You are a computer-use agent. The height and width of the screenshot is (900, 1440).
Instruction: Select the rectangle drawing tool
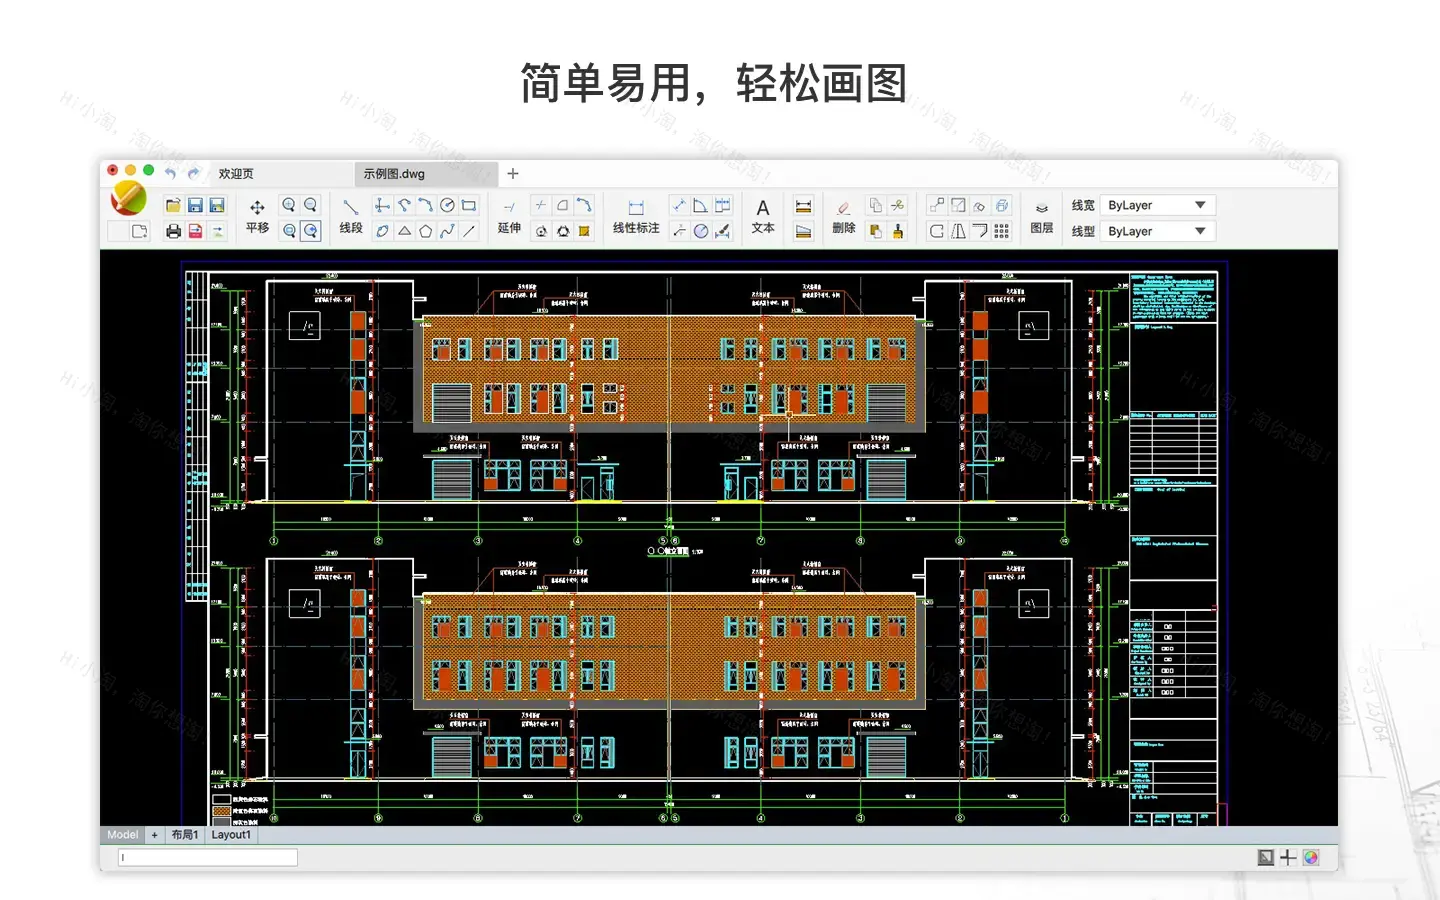[x=467, y=204]
